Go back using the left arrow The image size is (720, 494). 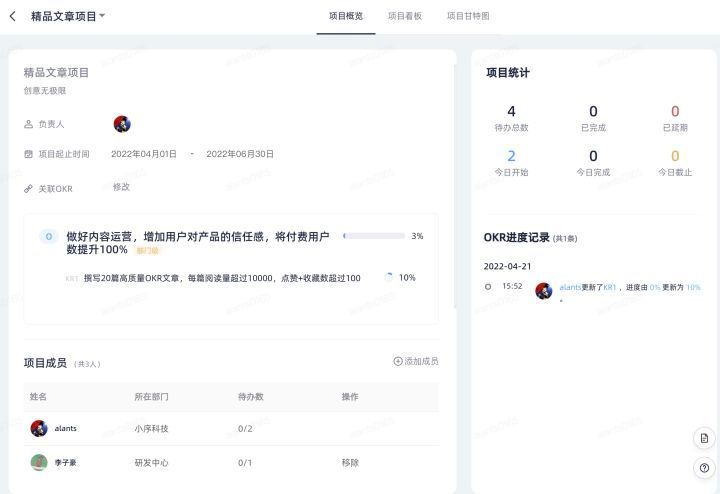(12, 17)
